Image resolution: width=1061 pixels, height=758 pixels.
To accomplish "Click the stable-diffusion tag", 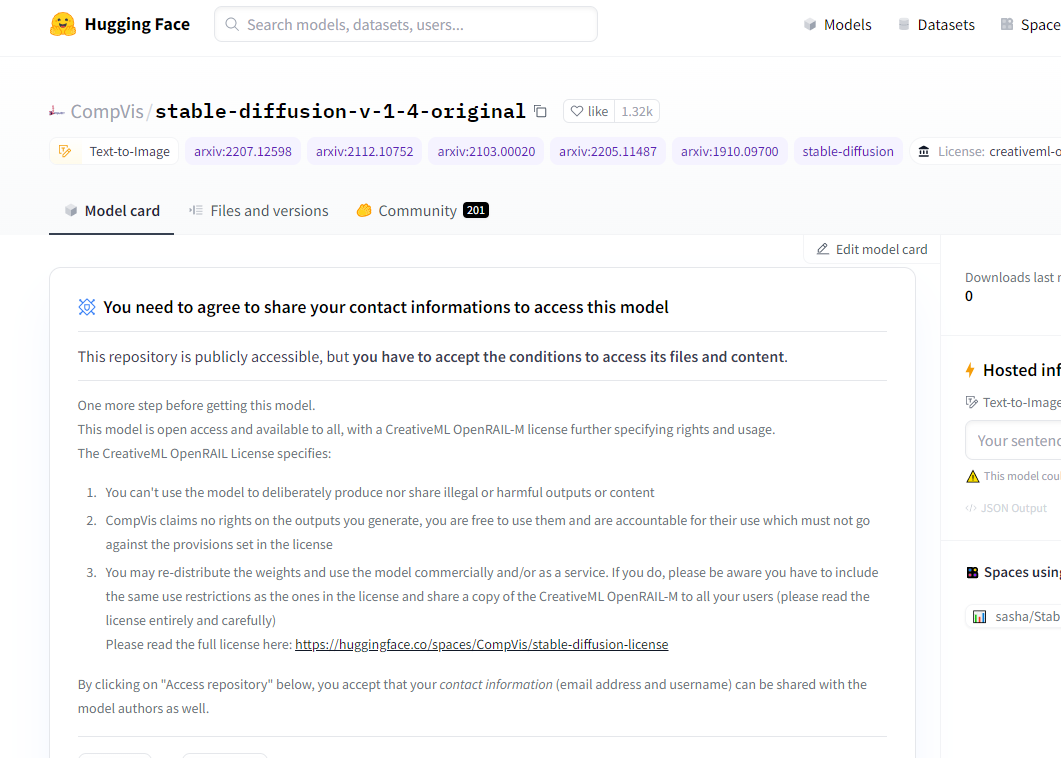I will tap(848, 151).
